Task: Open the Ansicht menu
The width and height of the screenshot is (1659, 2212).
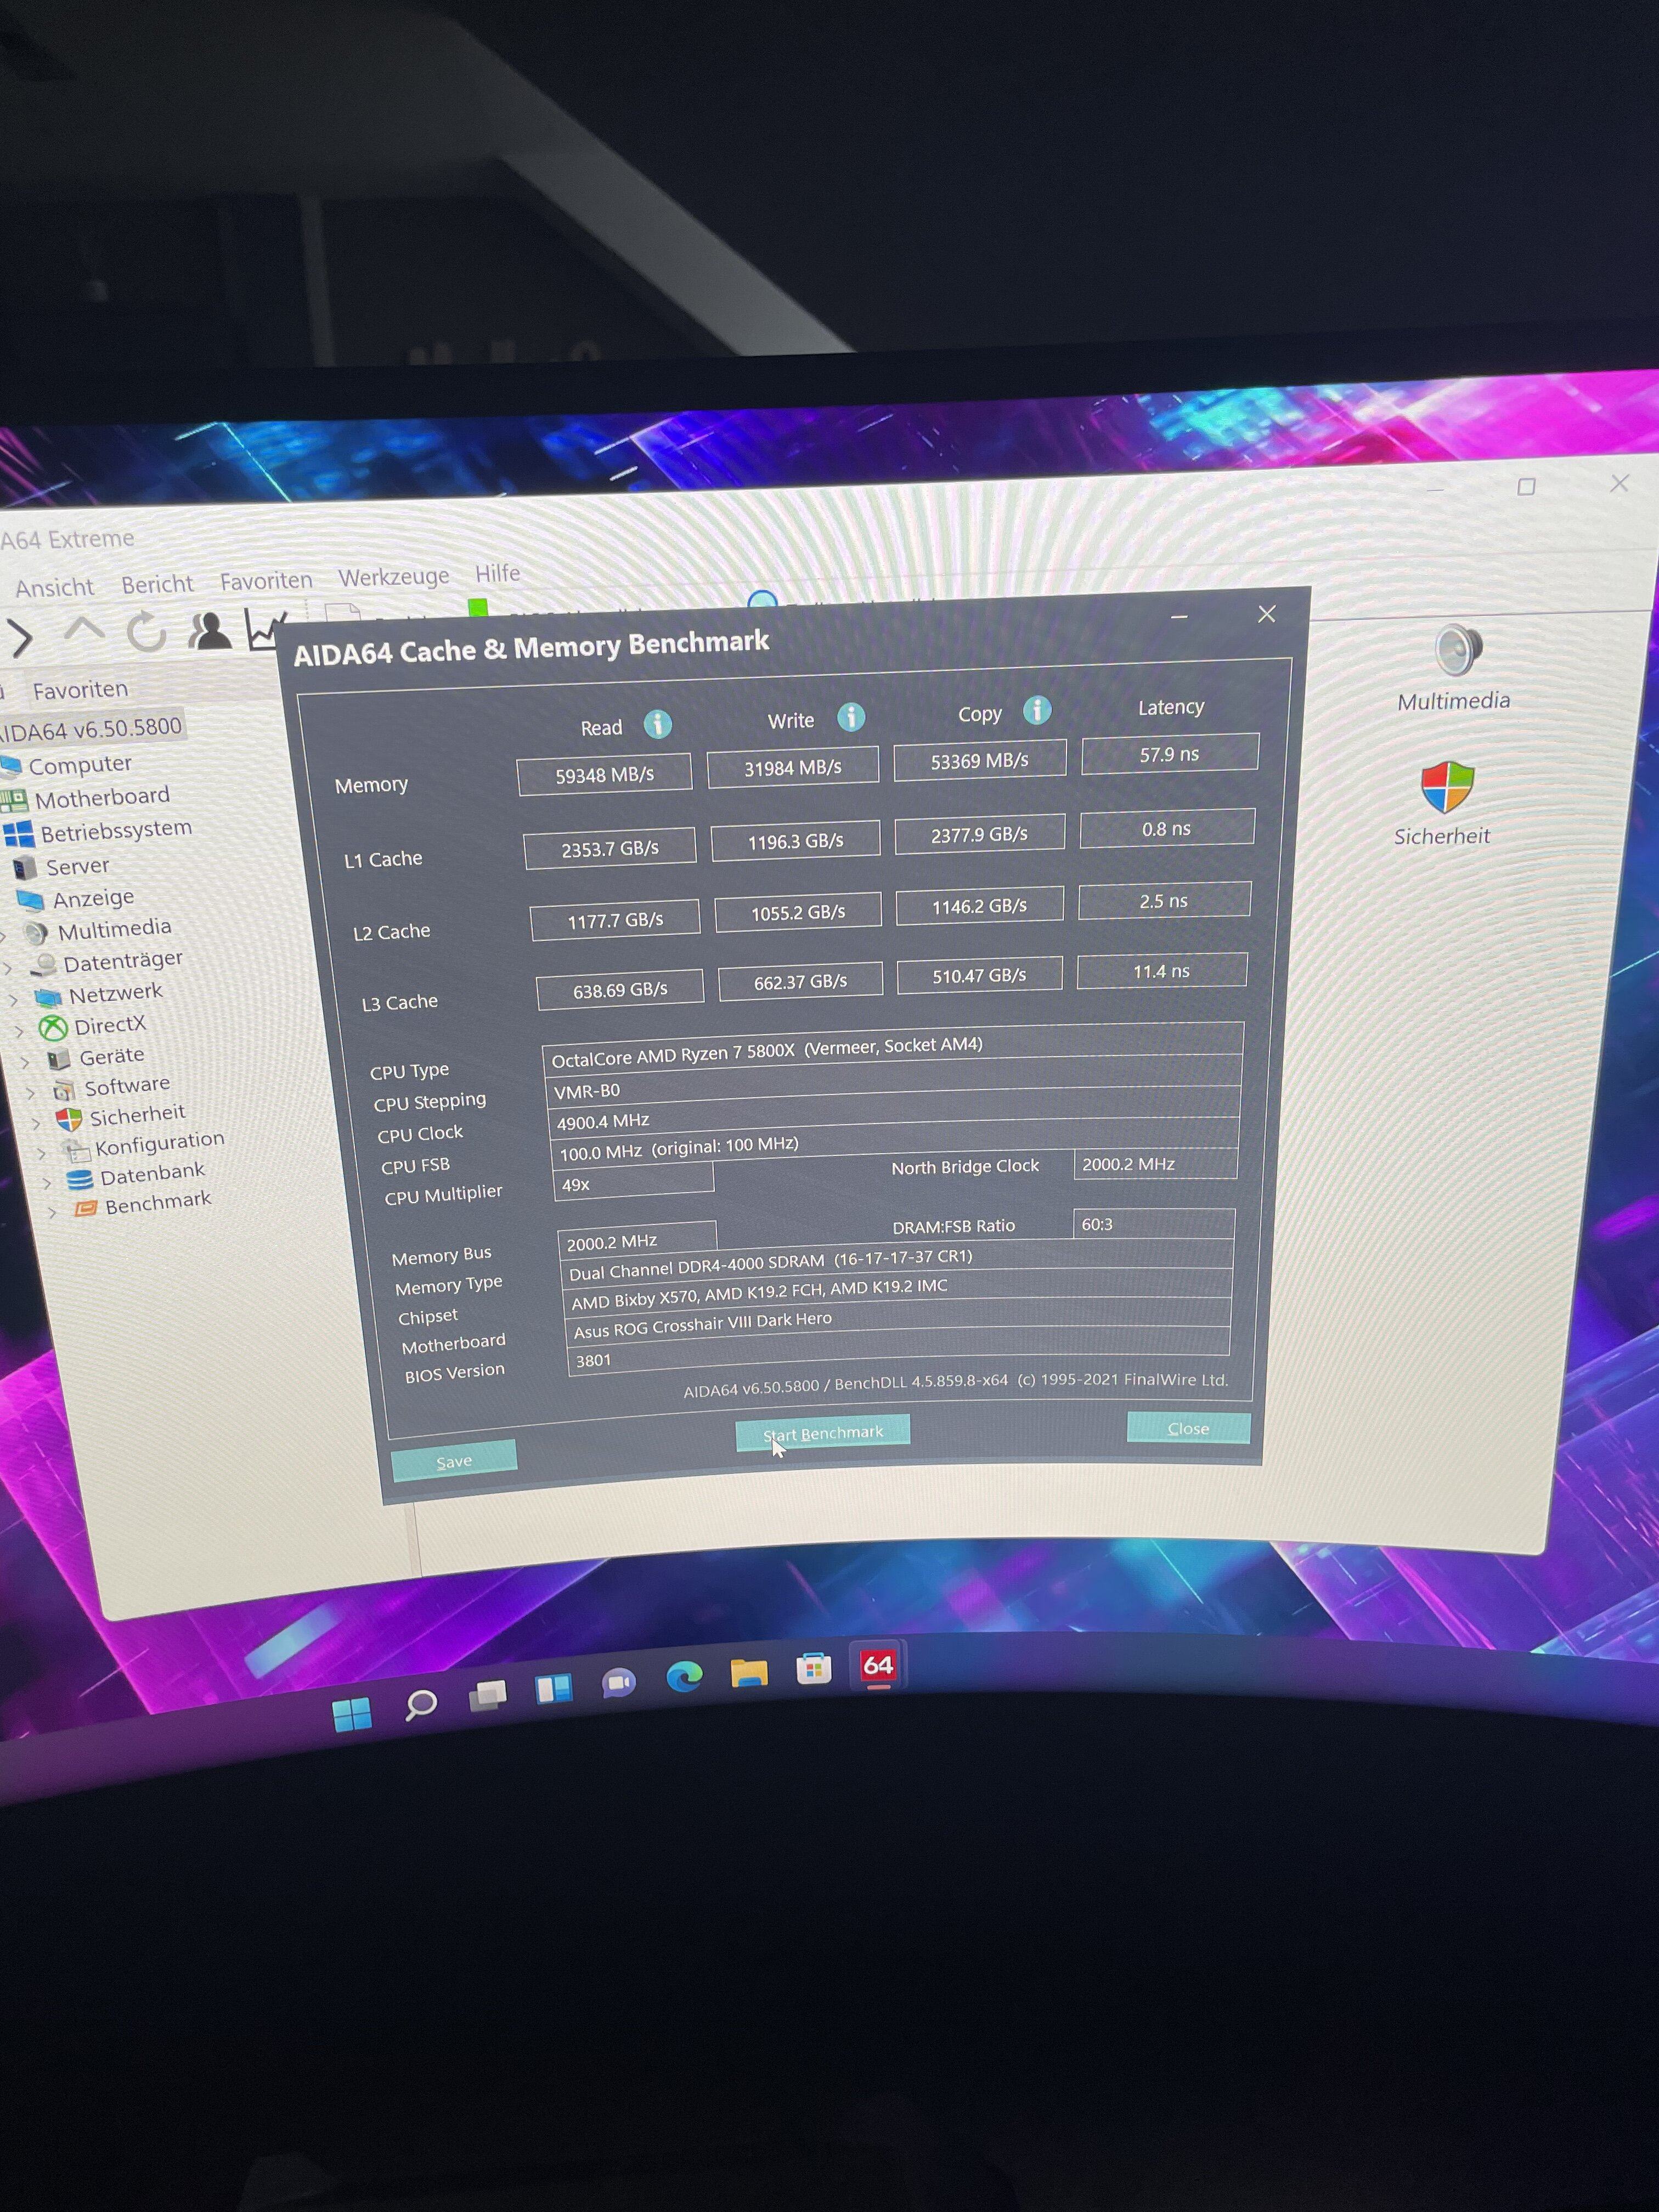Action: (x=54, y=587)
